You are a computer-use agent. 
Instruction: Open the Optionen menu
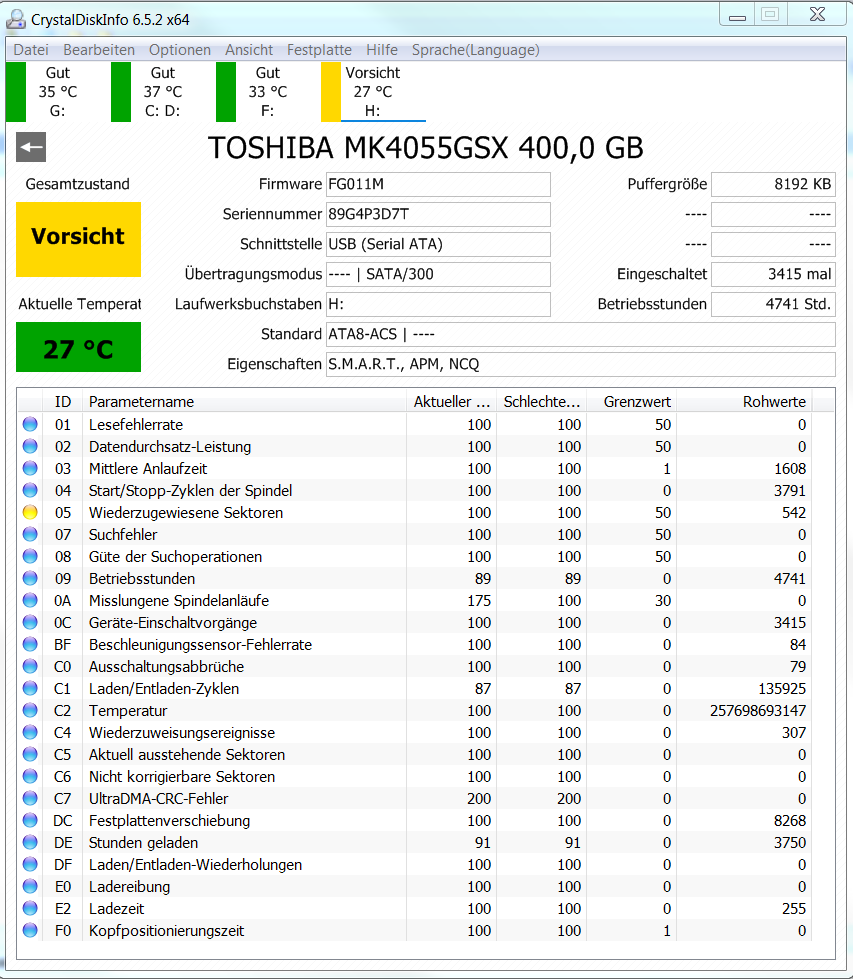(180, 50)
